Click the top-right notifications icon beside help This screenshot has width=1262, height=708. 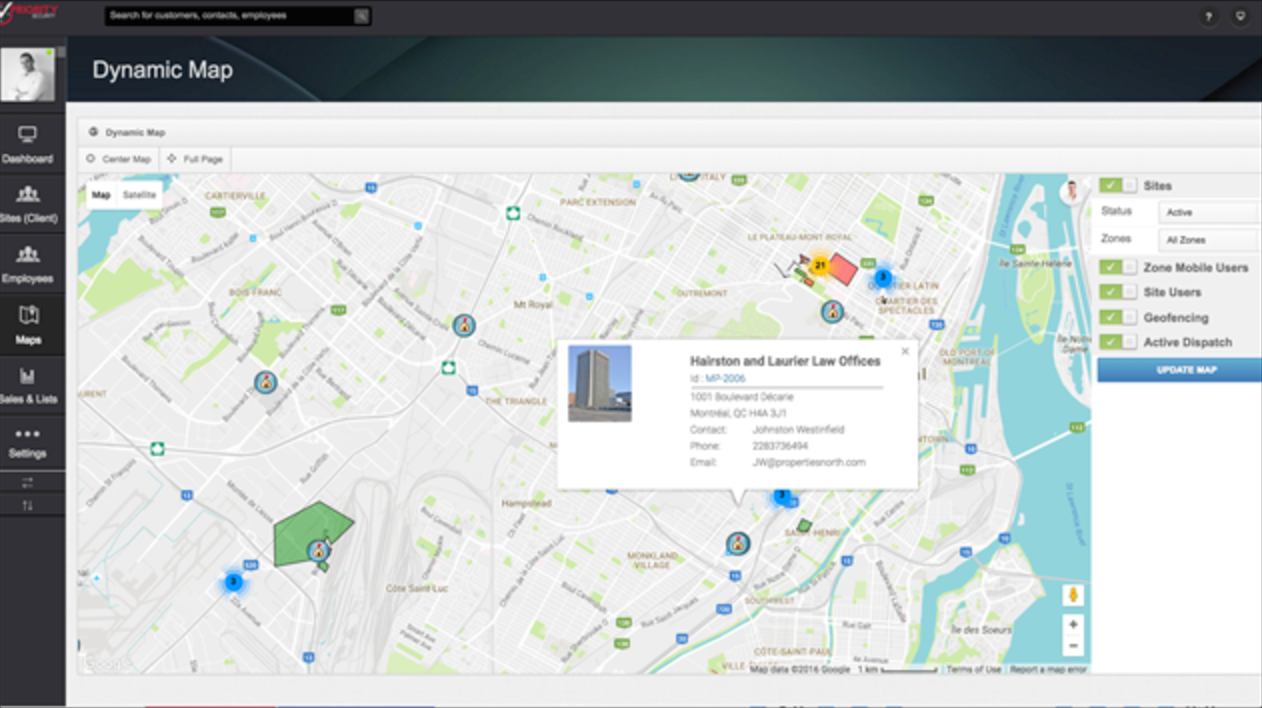click(1241, 17)
